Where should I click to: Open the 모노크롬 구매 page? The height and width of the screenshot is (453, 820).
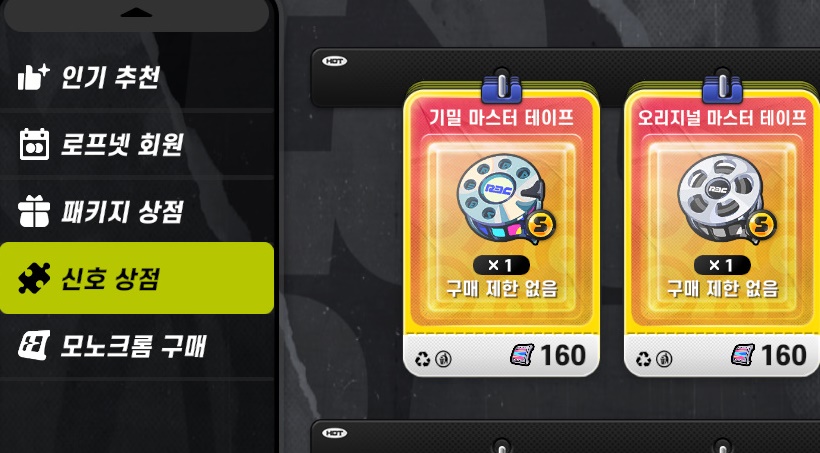coord(137,345)
